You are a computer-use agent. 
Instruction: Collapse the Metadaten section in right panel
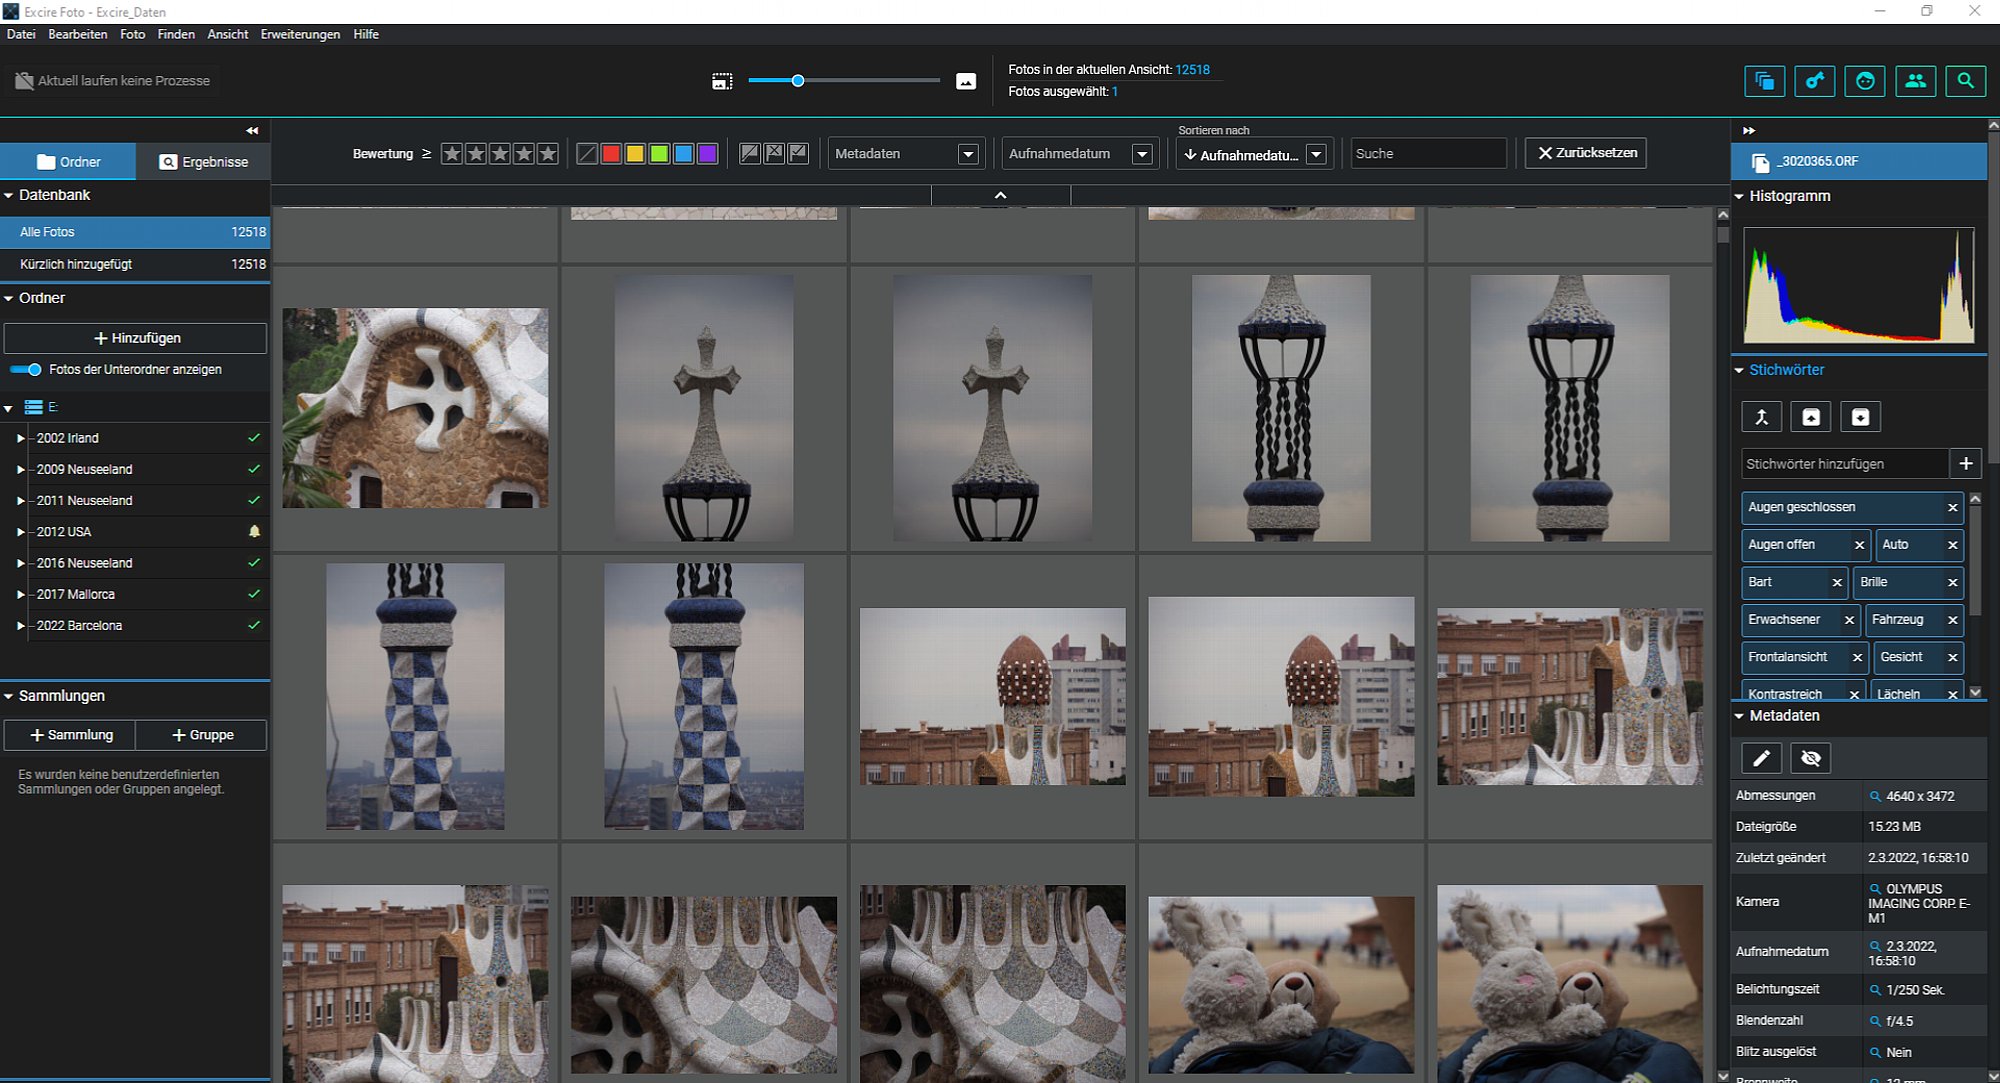(1739, 716)
